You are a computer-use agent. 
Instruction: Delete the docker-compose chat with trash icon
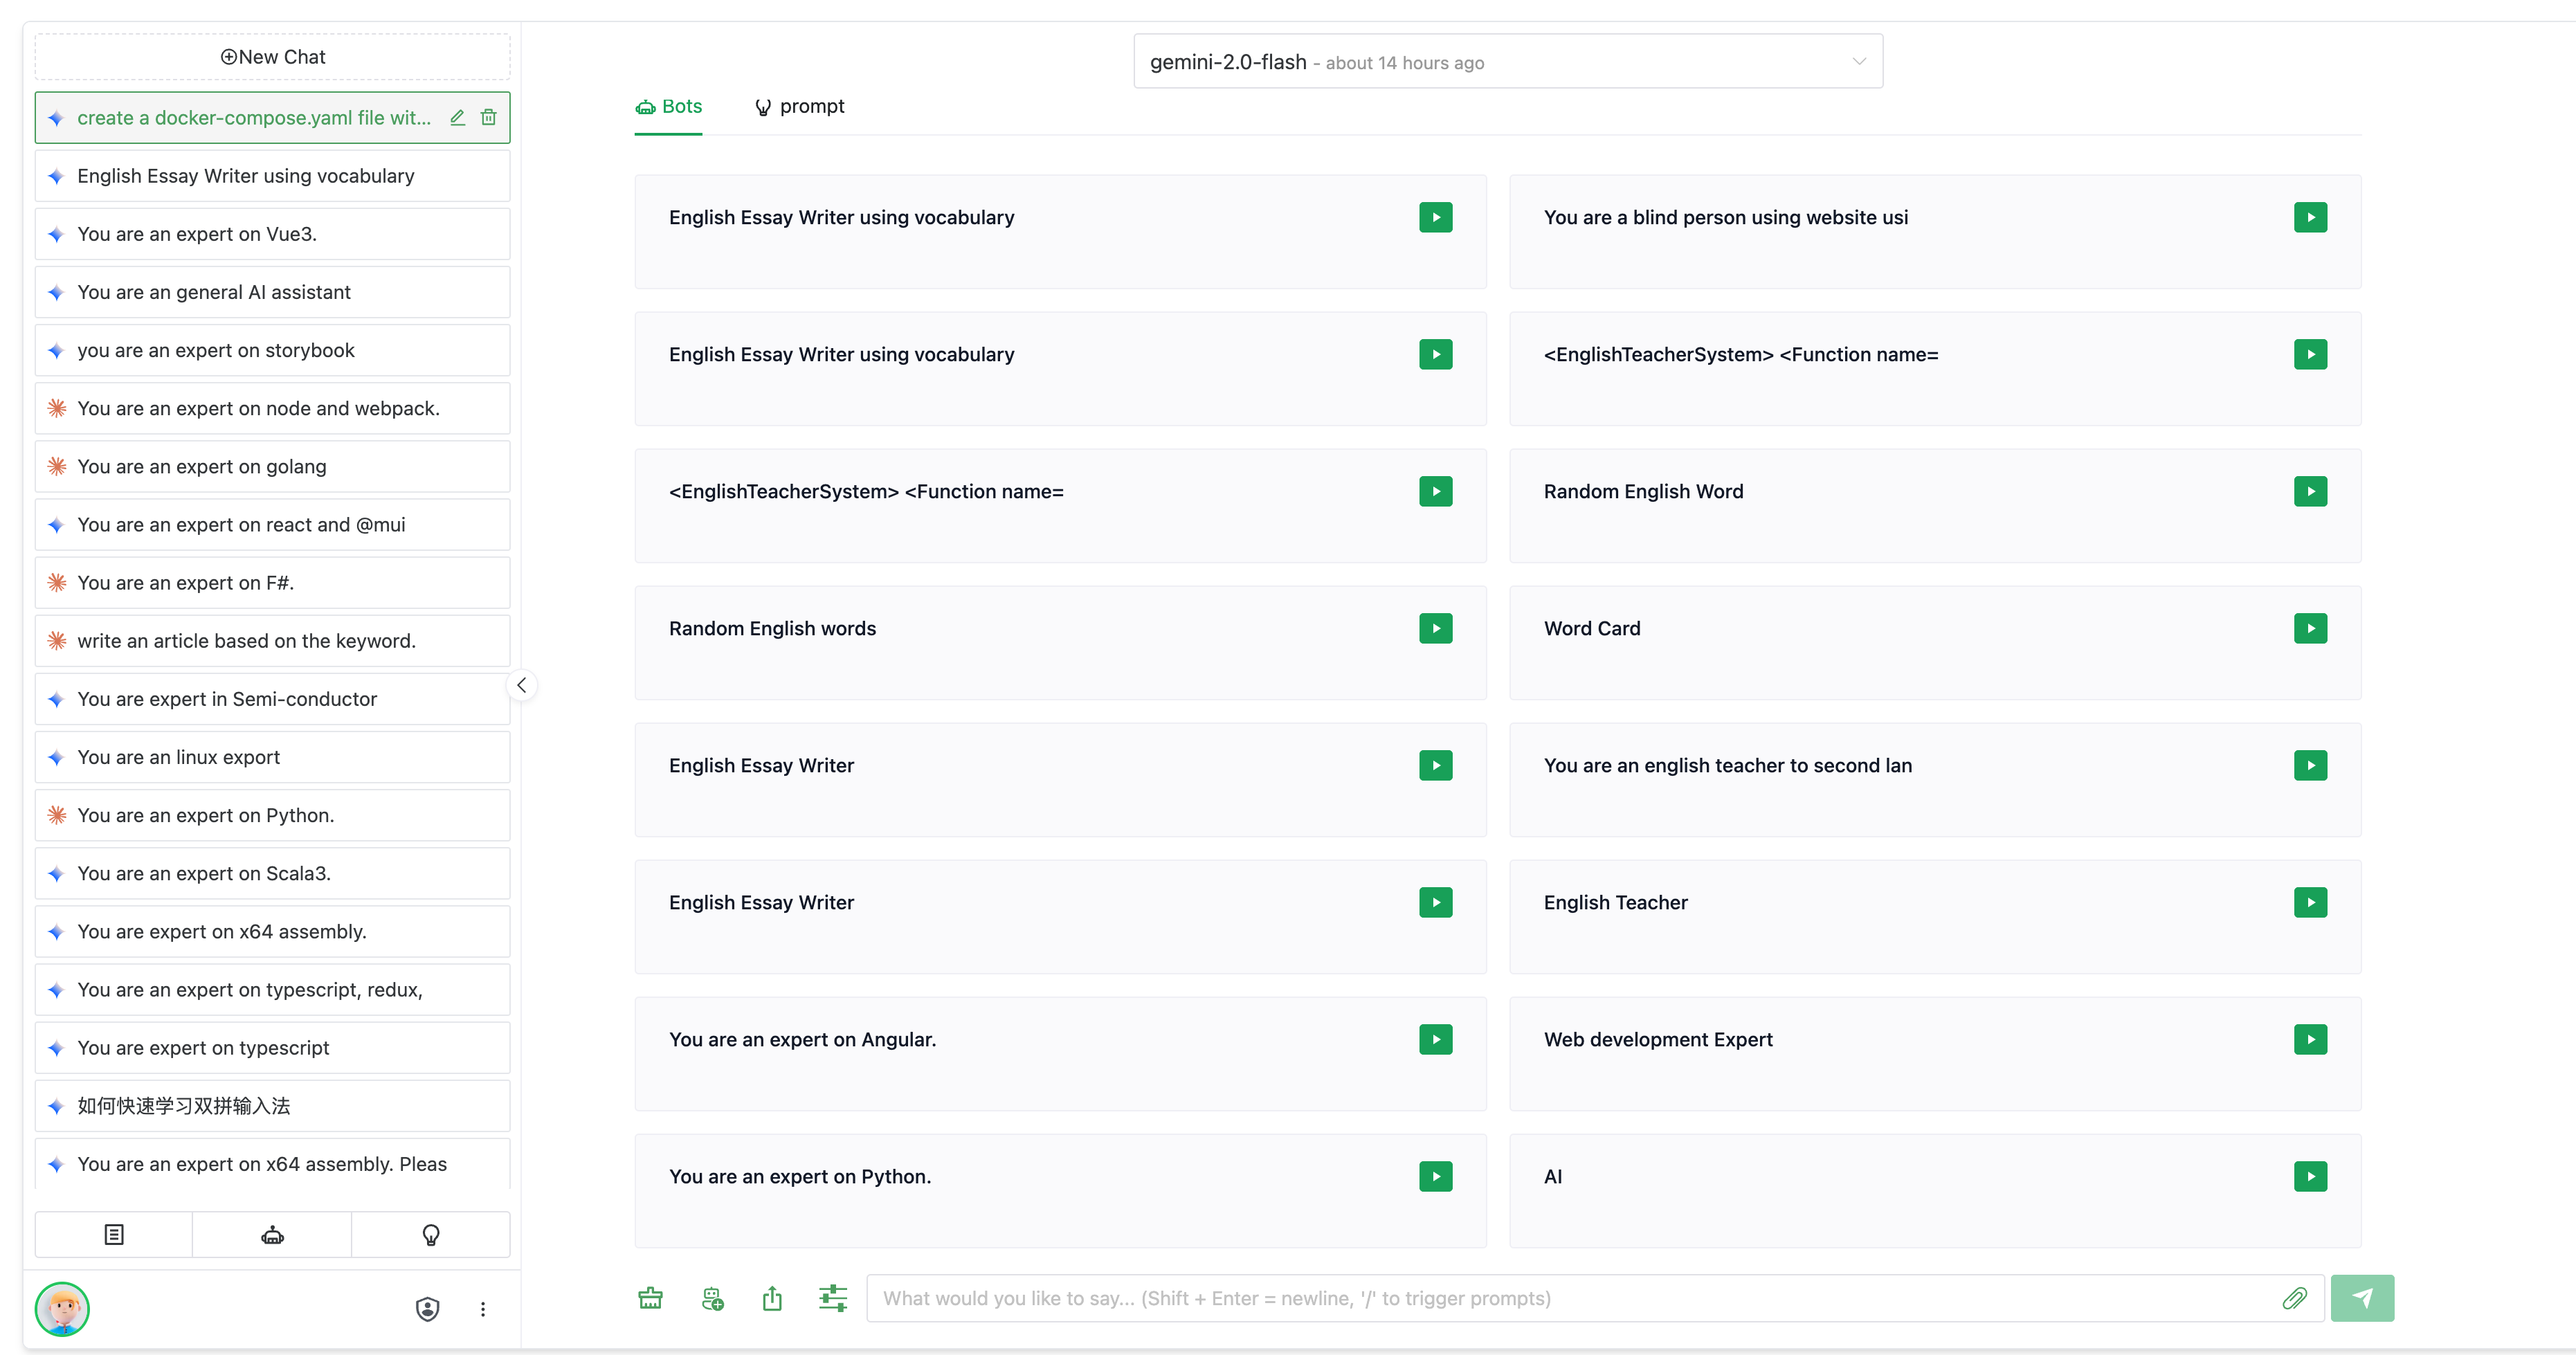[x=488, y=117]
